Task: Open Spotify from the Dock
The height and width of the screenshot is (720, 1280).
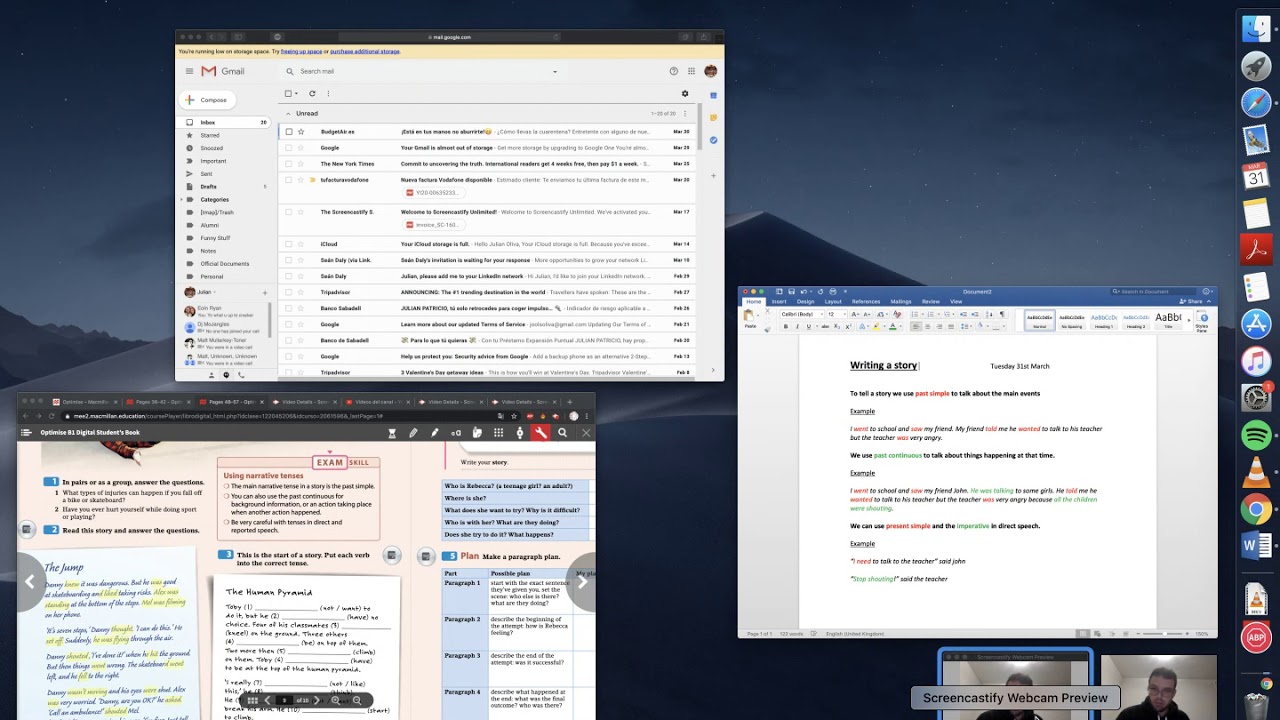Action: 1256,435
